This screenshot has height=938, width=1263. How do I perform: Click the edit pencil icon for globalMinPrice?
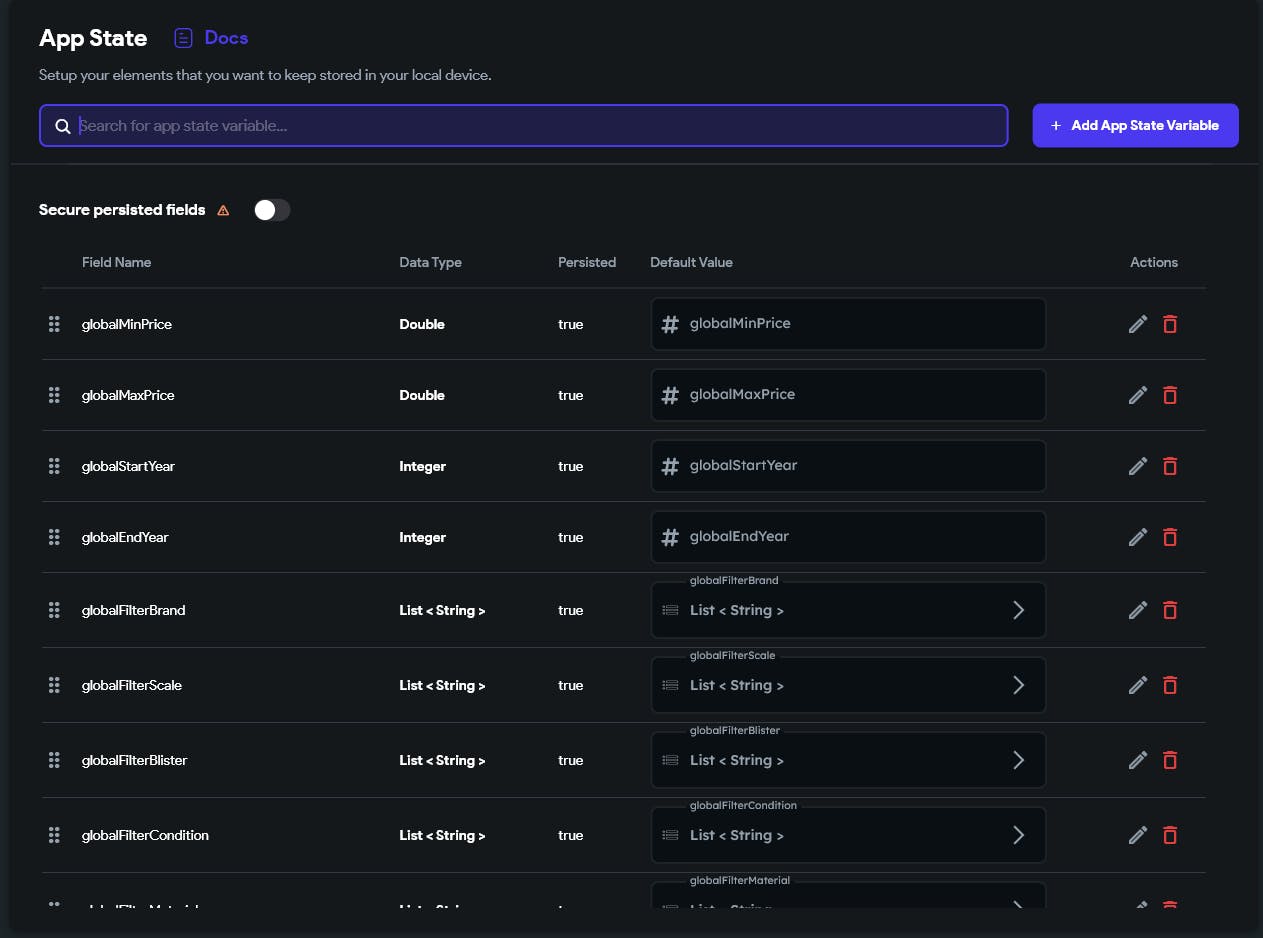point(1137,324)
